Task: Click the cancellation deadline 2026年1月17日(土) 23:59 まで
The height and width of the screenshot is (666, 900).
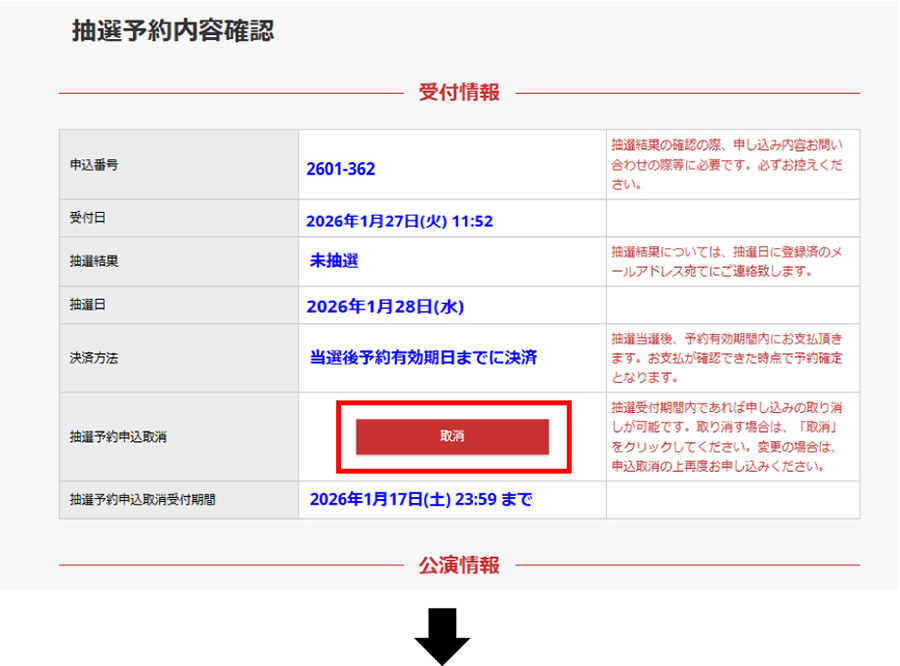Action: click(421, 499)
